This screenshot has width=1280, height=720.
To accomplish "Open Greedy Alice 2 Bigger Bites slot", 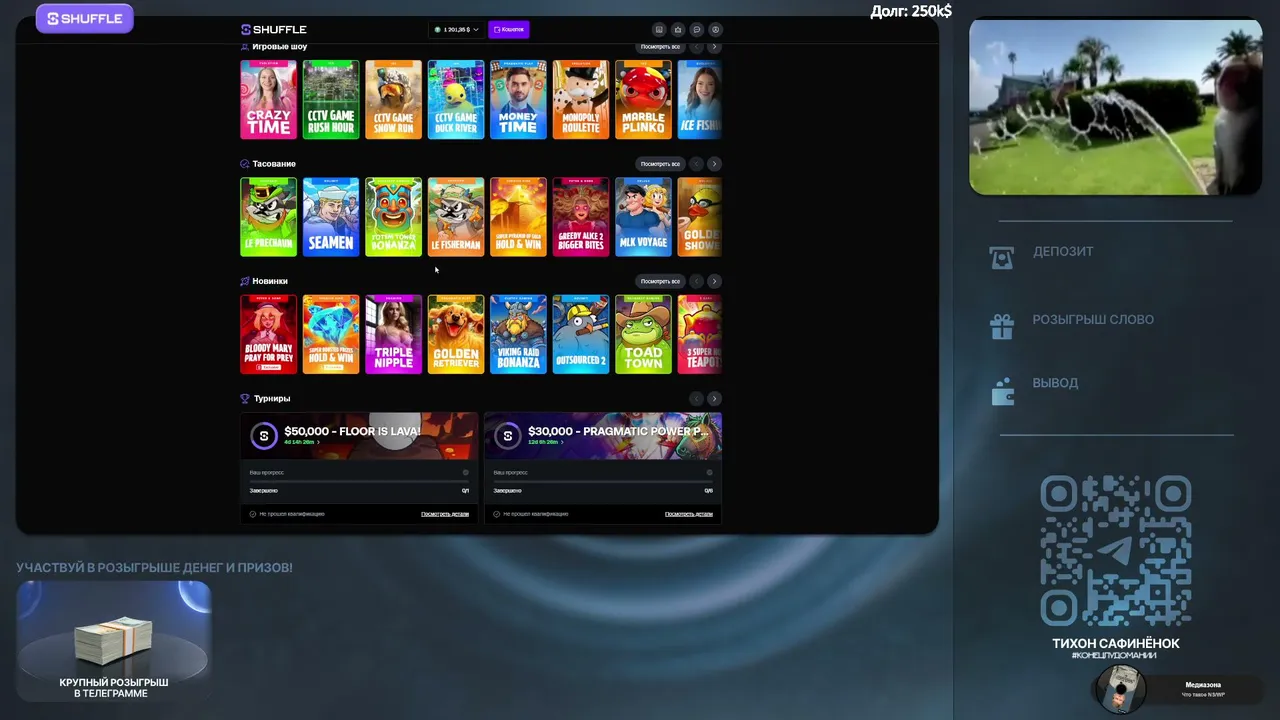I will click(581, 217).
